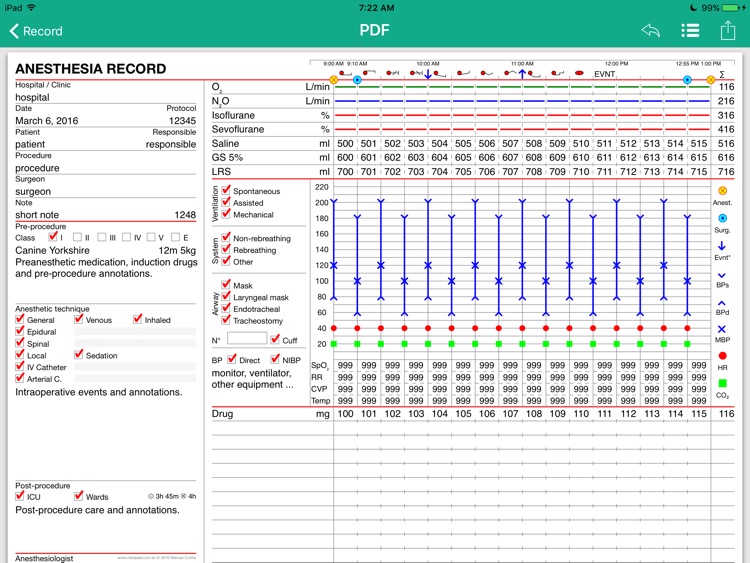
Task: Tap the BPd legend chevron icon
Action: (722, 303)
